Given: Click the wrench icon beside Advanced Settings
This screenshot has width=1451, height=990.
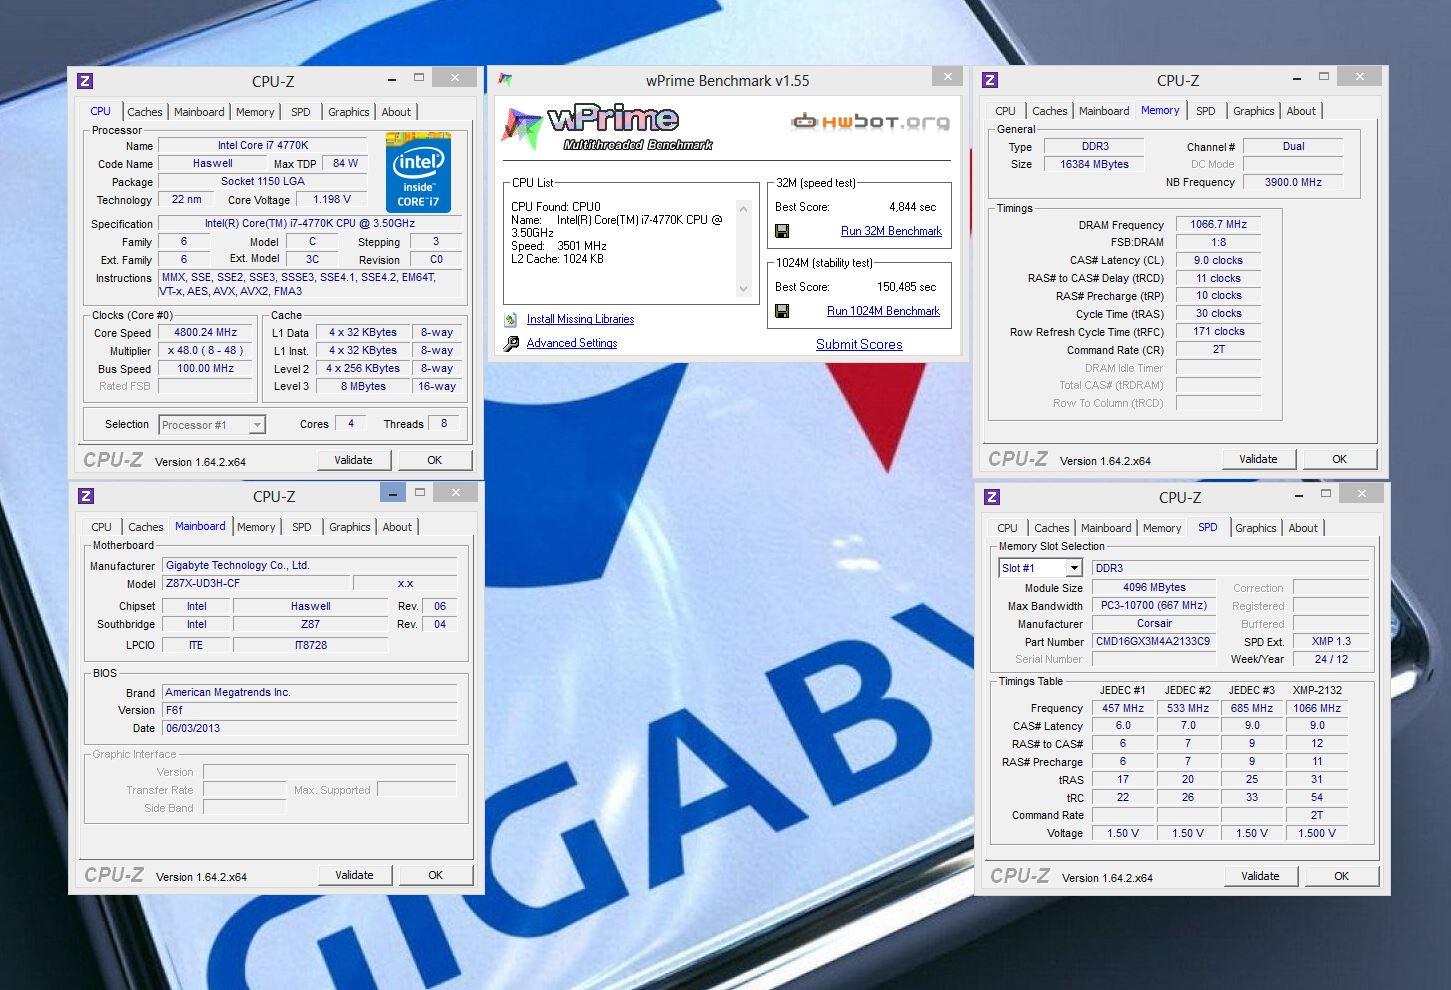Looking at the screenshot, I should pyautogui.click(x=511, y=343).
